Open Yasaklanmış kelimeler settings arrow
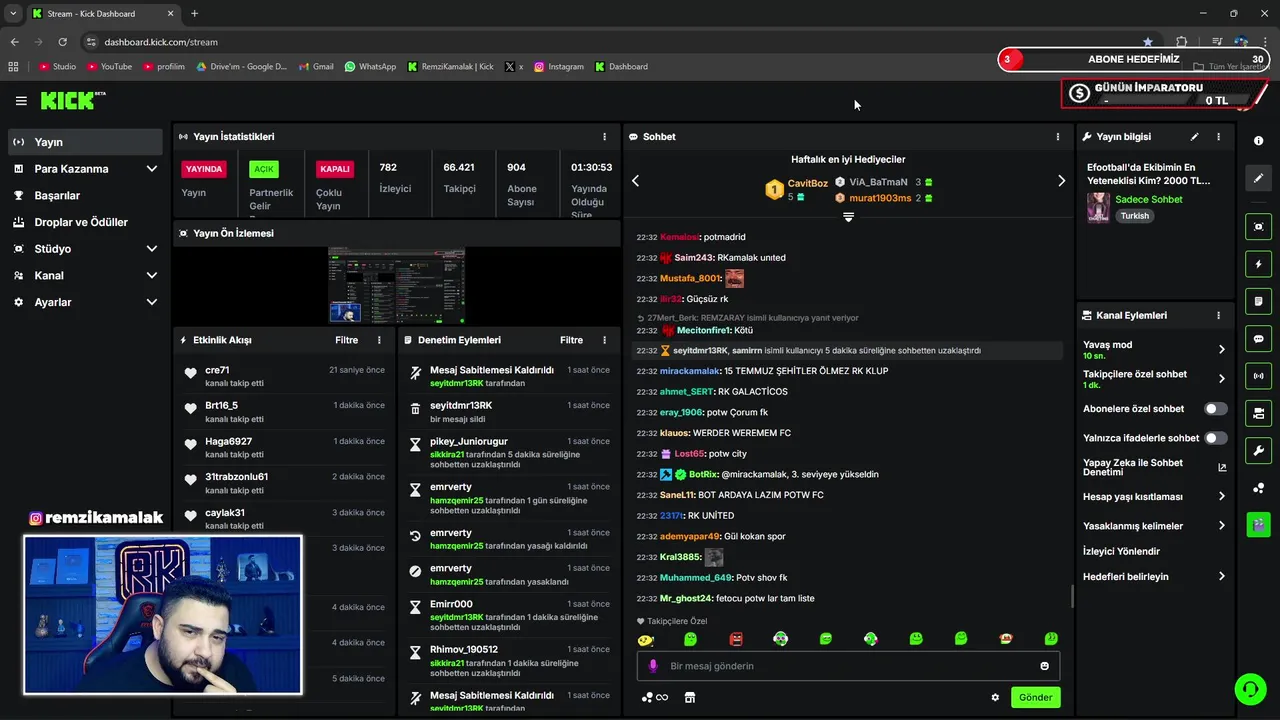 pyautogui.click(x=1221, y=526)
